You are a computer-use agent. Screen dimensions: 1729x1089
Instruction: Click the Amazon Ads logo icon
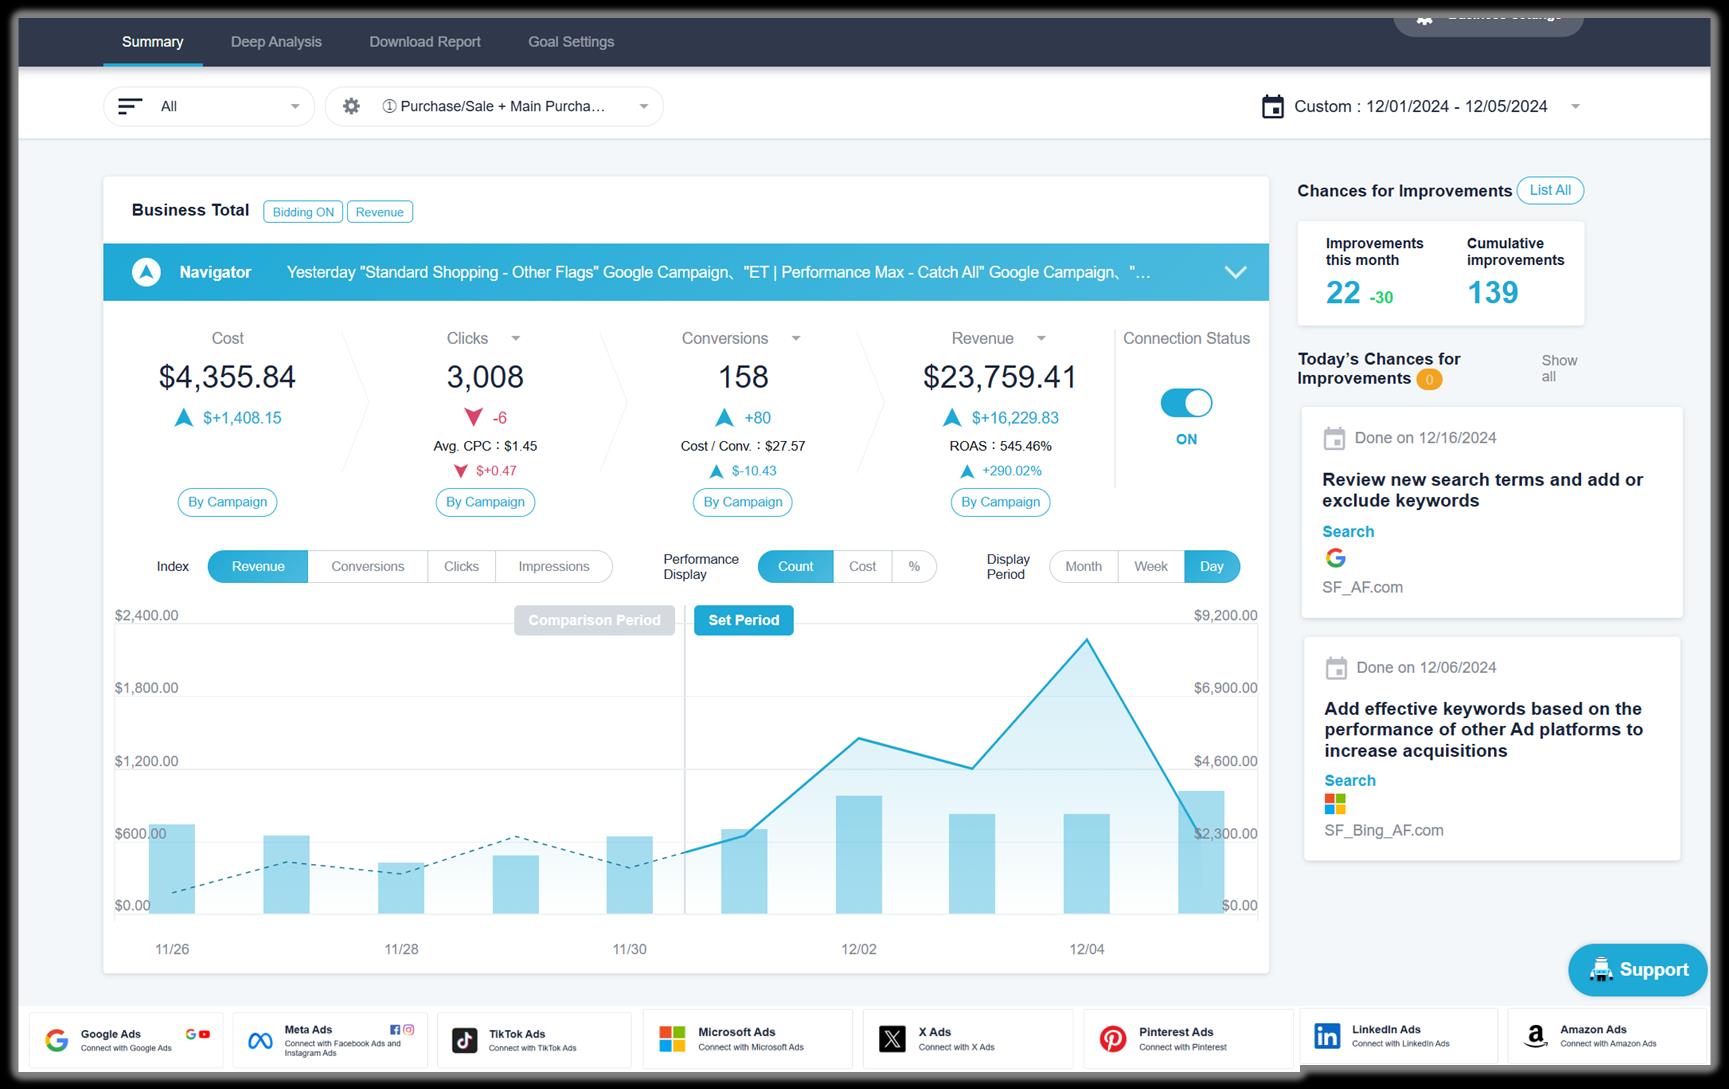(1535, 1036)
